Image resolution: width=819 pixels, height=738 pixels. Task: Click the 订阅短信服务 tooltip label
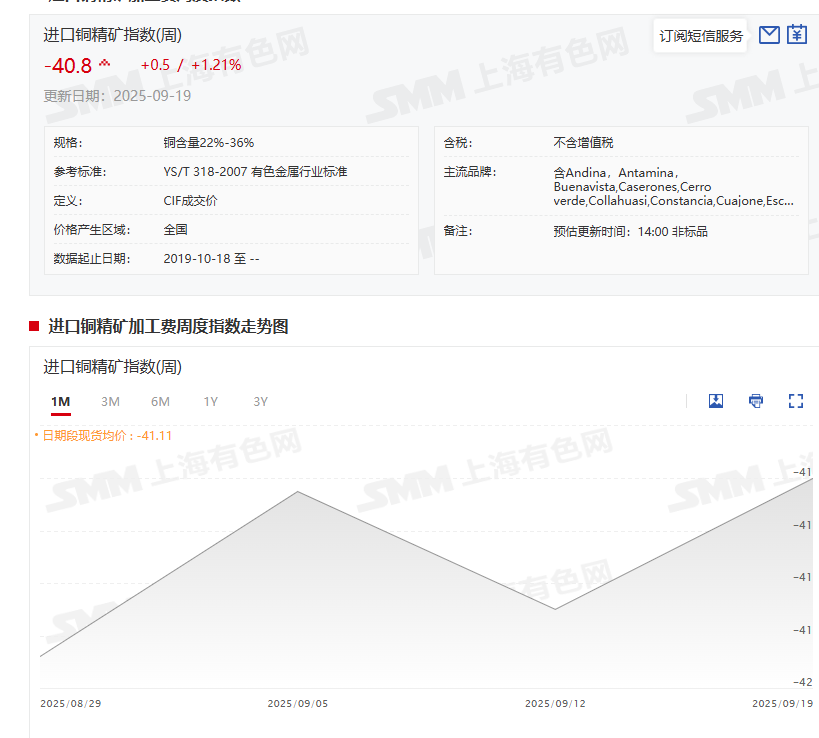(x=701, y=36)
